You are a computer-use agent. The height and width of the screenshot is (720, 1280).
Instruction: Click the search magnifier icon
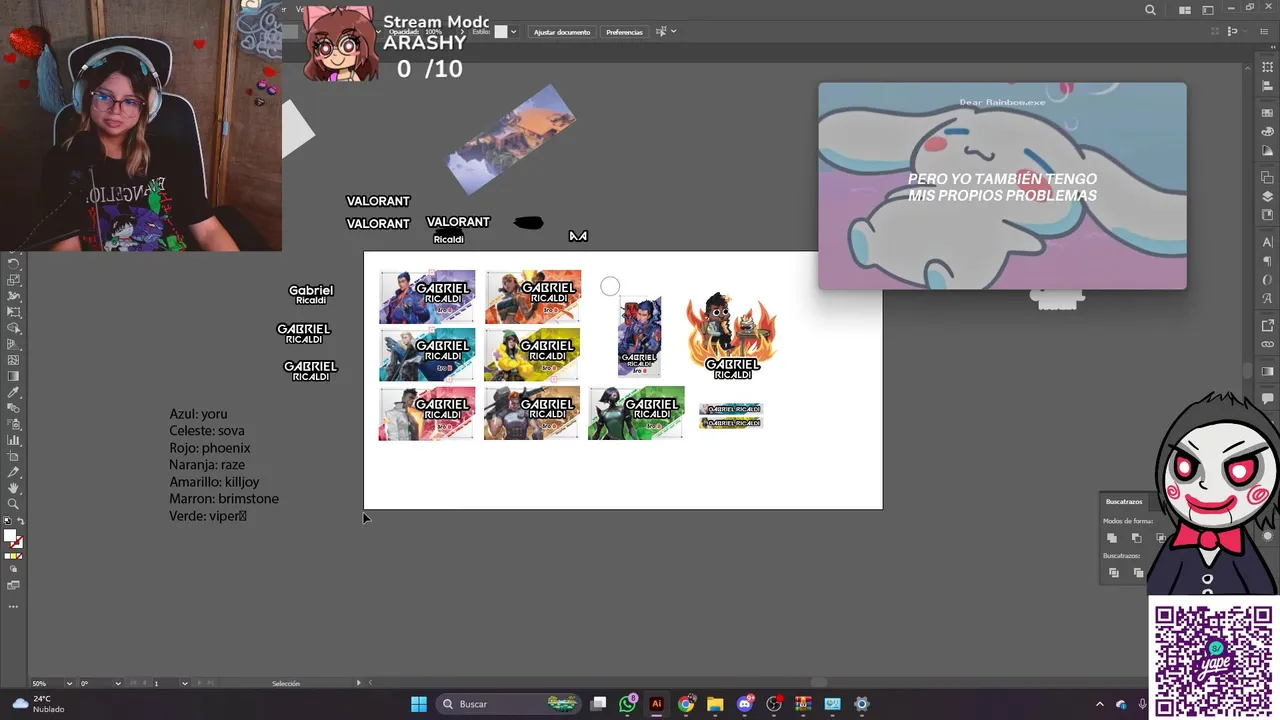1151,10
